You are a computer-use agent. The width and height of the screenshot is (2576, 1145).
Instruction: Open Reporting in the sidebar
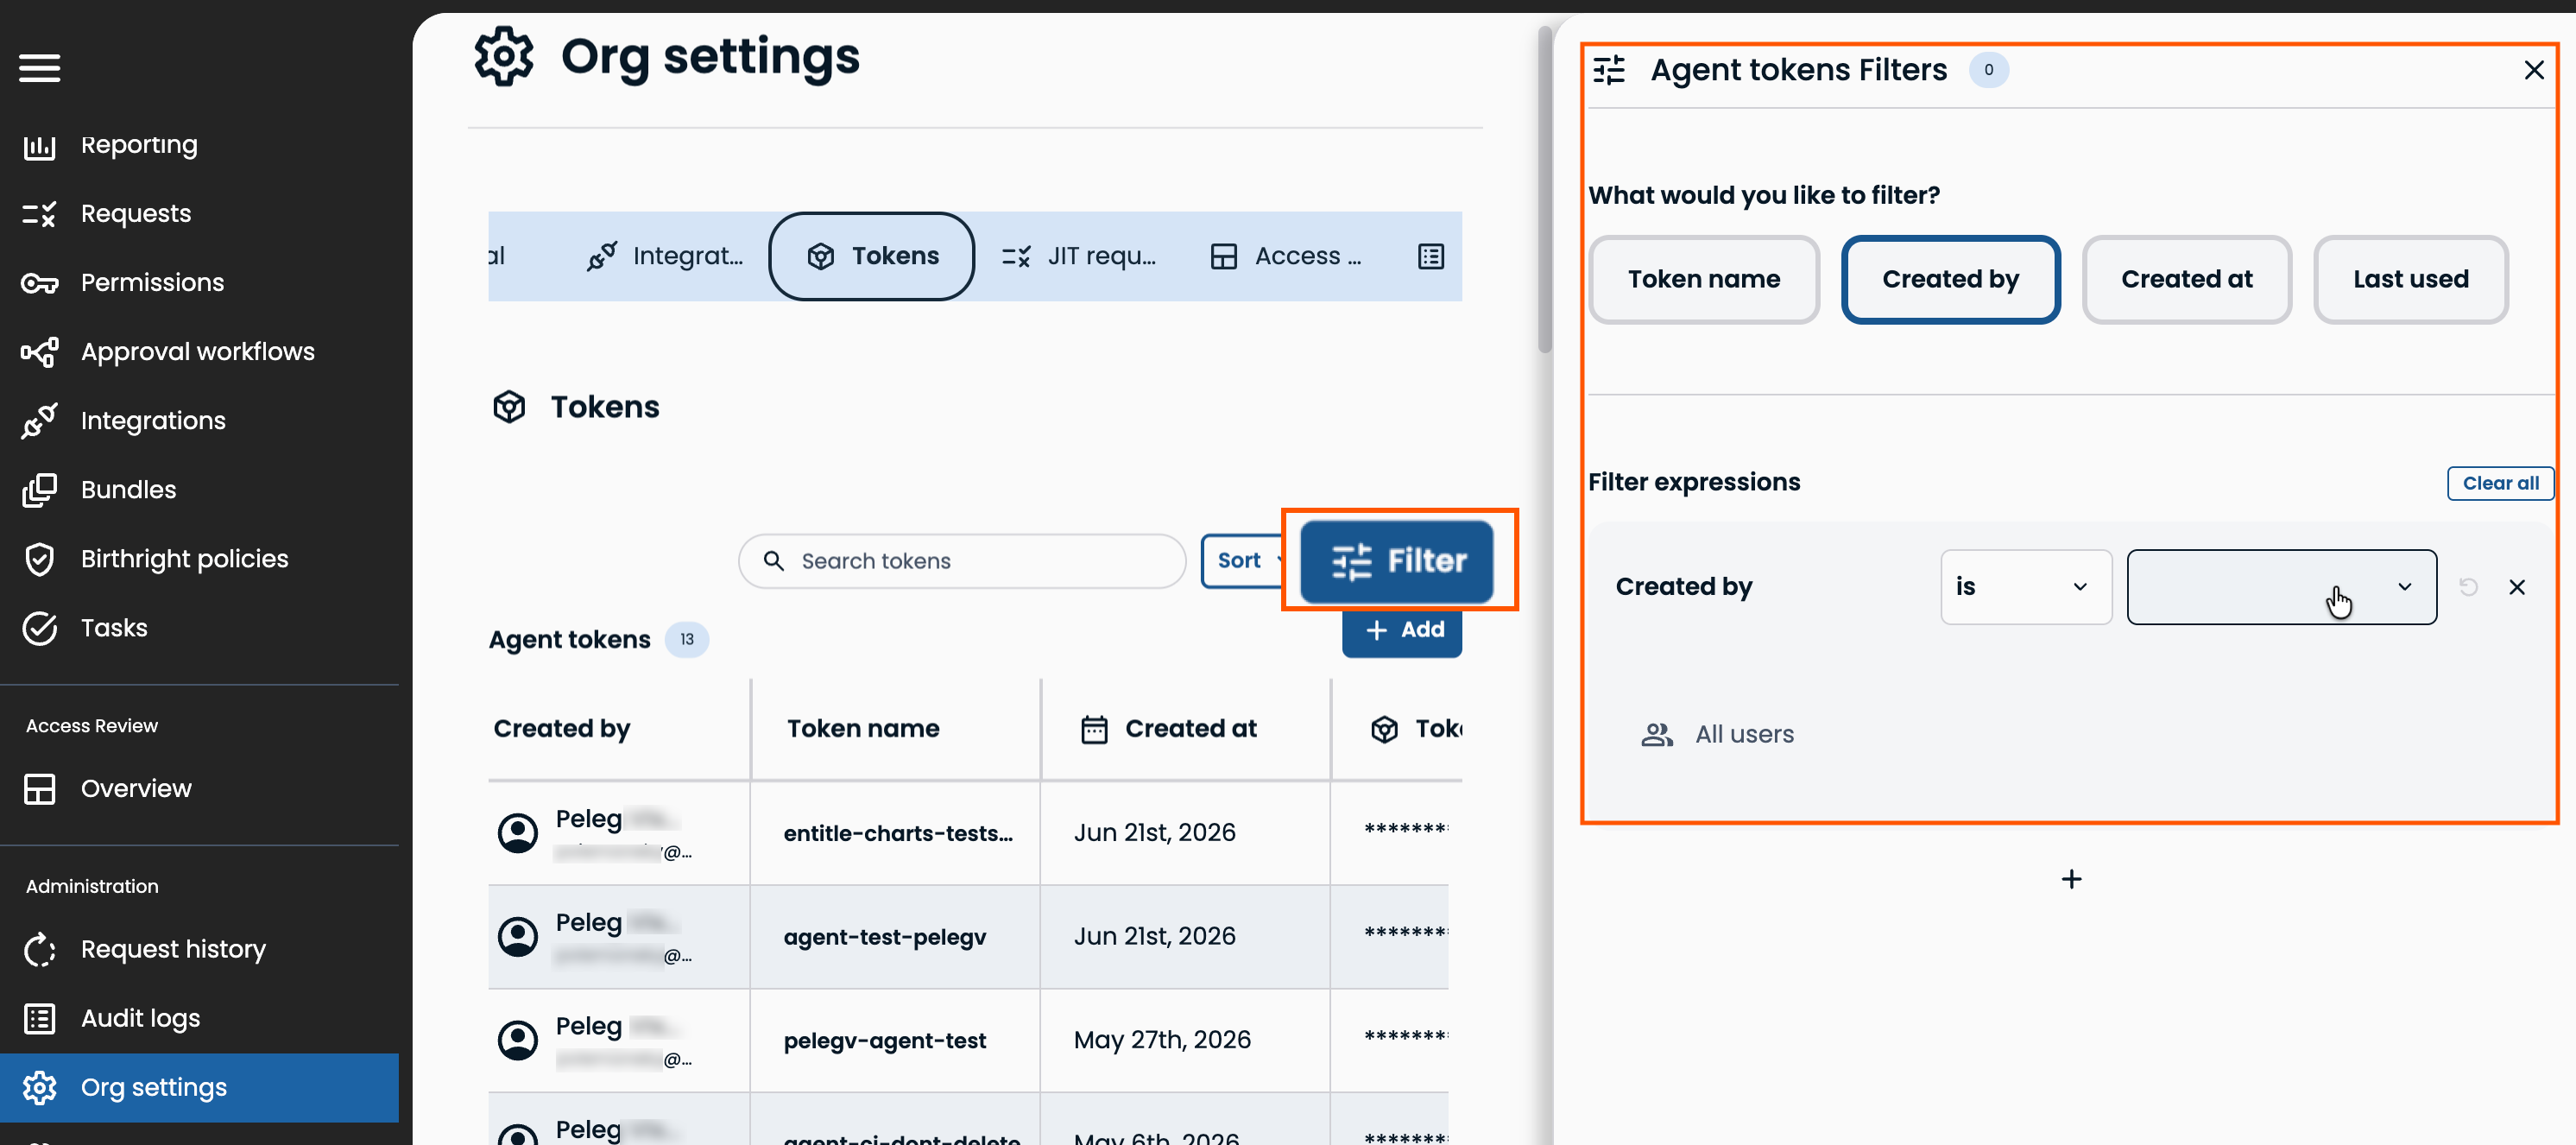(x=139, y=145)
